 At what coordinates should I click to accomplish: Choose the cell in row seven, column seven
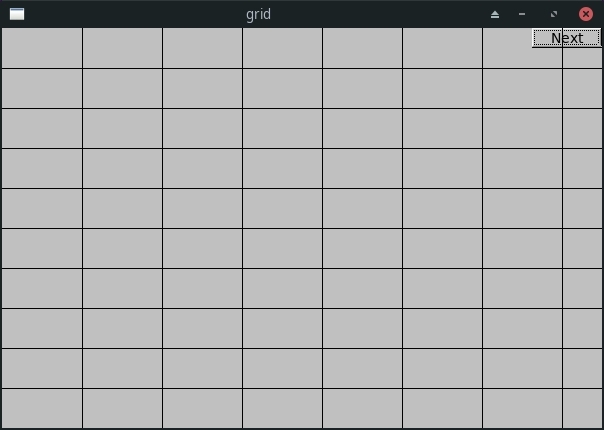click(x=523, y=289)
